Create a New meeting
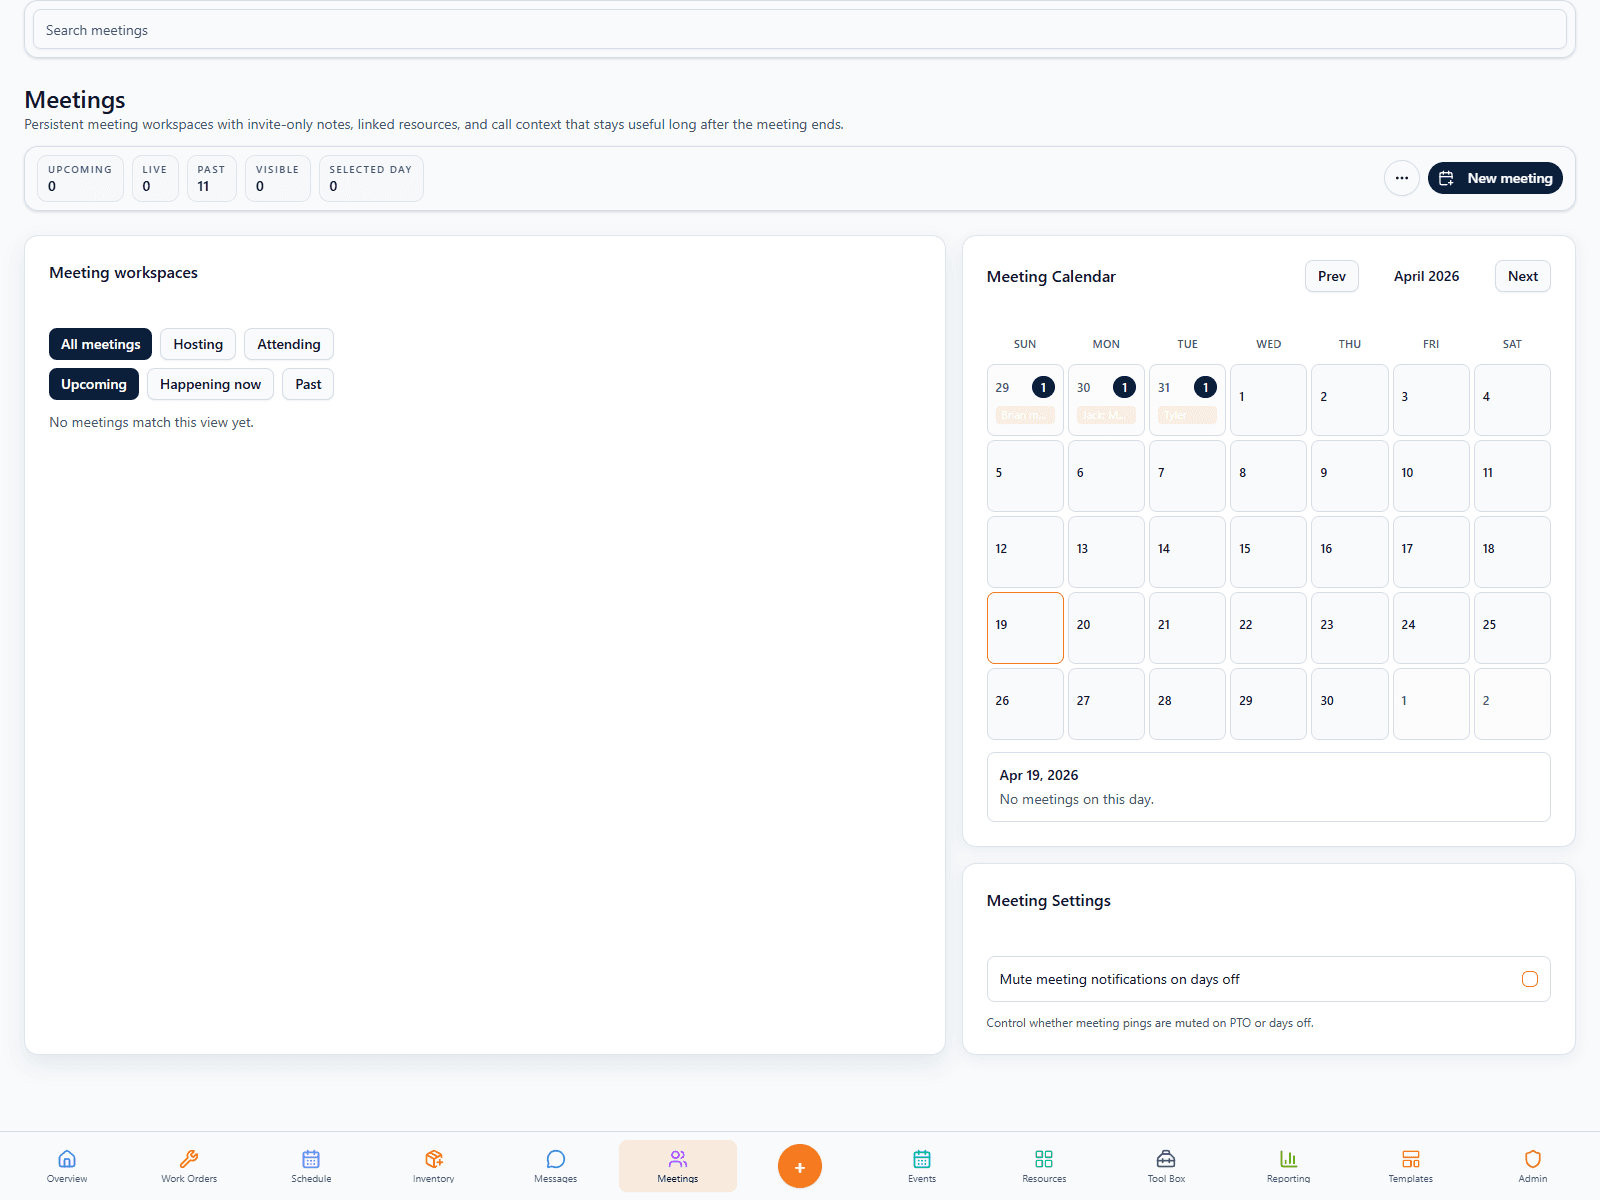Image resolution: width=1600 pixels, height=1200 pixels. tap(1495, 178)
